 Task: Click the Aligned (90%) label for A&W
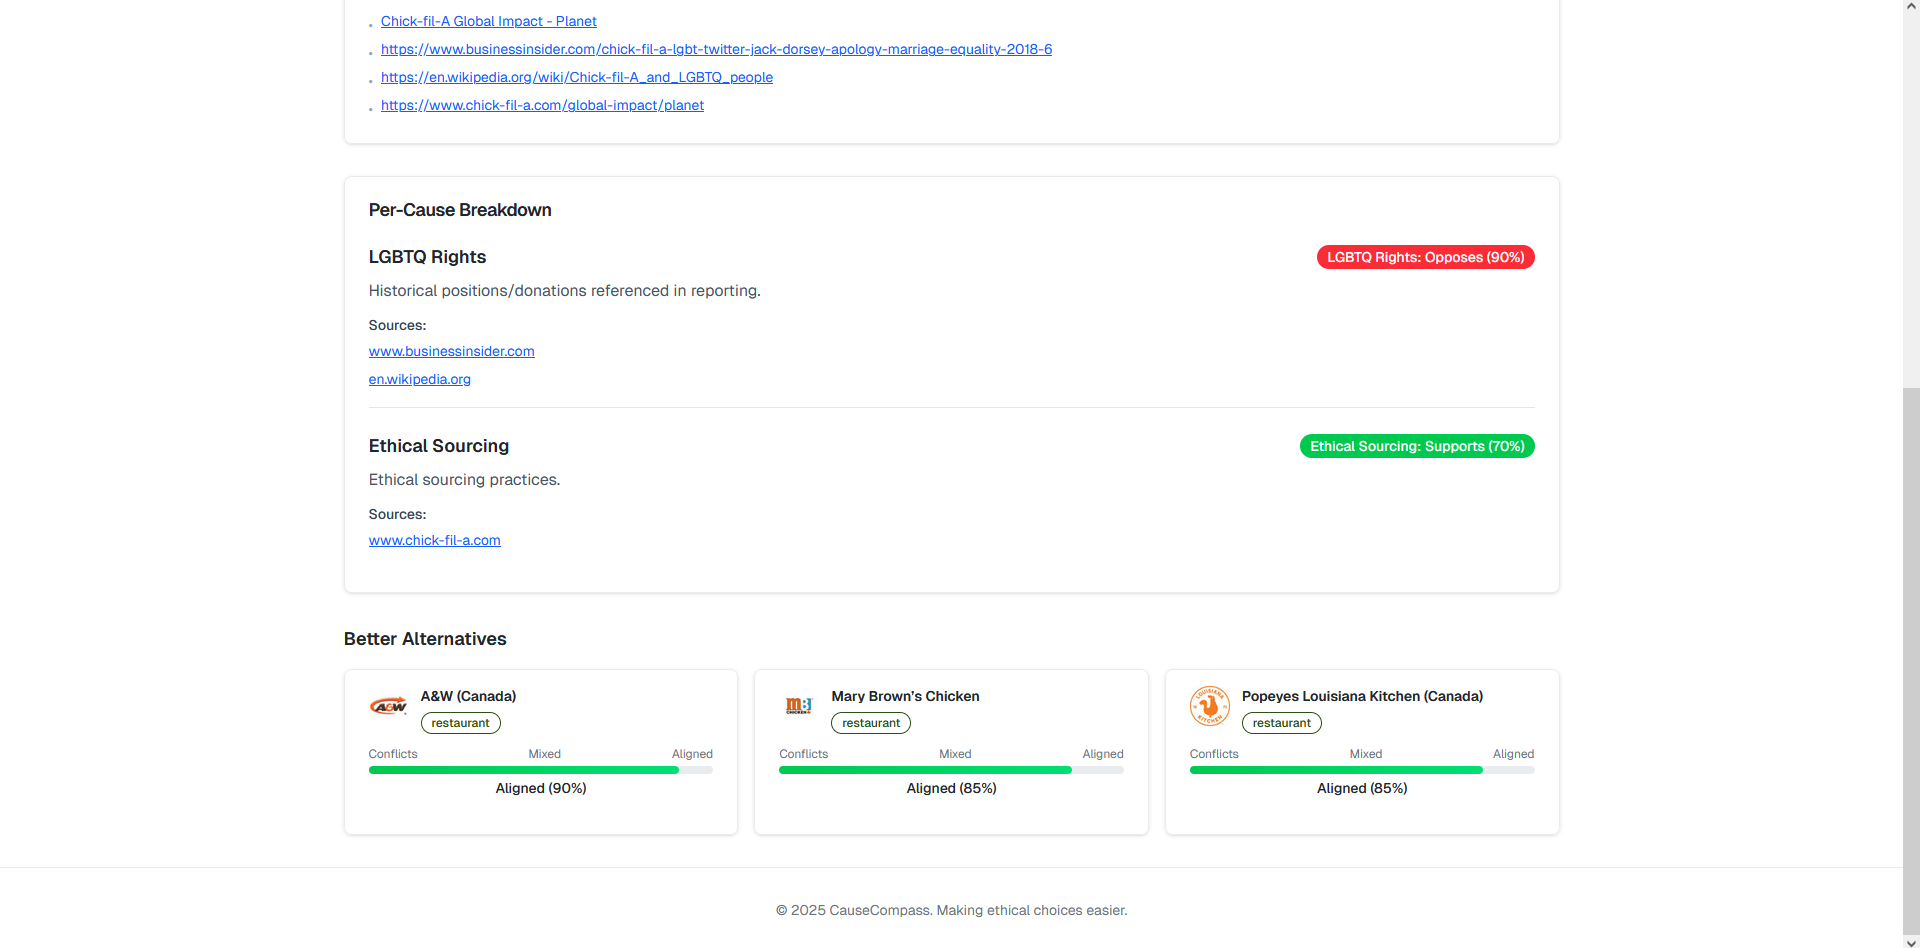(541, 788)
